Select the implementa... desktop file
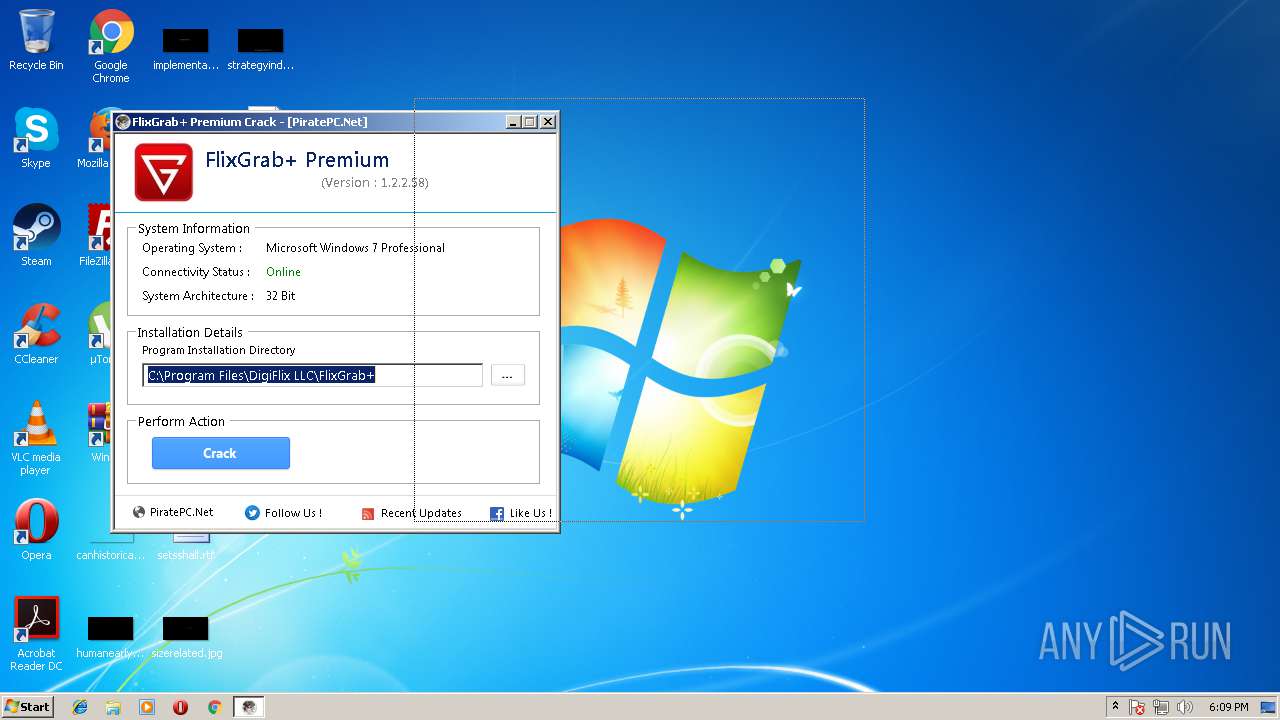This screenshot has height=720, width=1280. pos(186,49)
